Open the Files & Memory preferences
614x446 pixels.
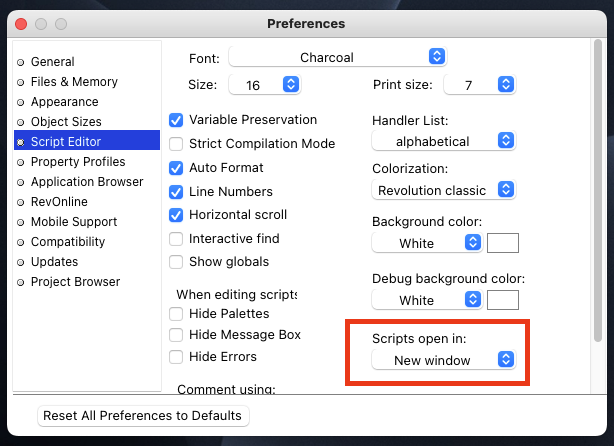click(x=73, y=82)
